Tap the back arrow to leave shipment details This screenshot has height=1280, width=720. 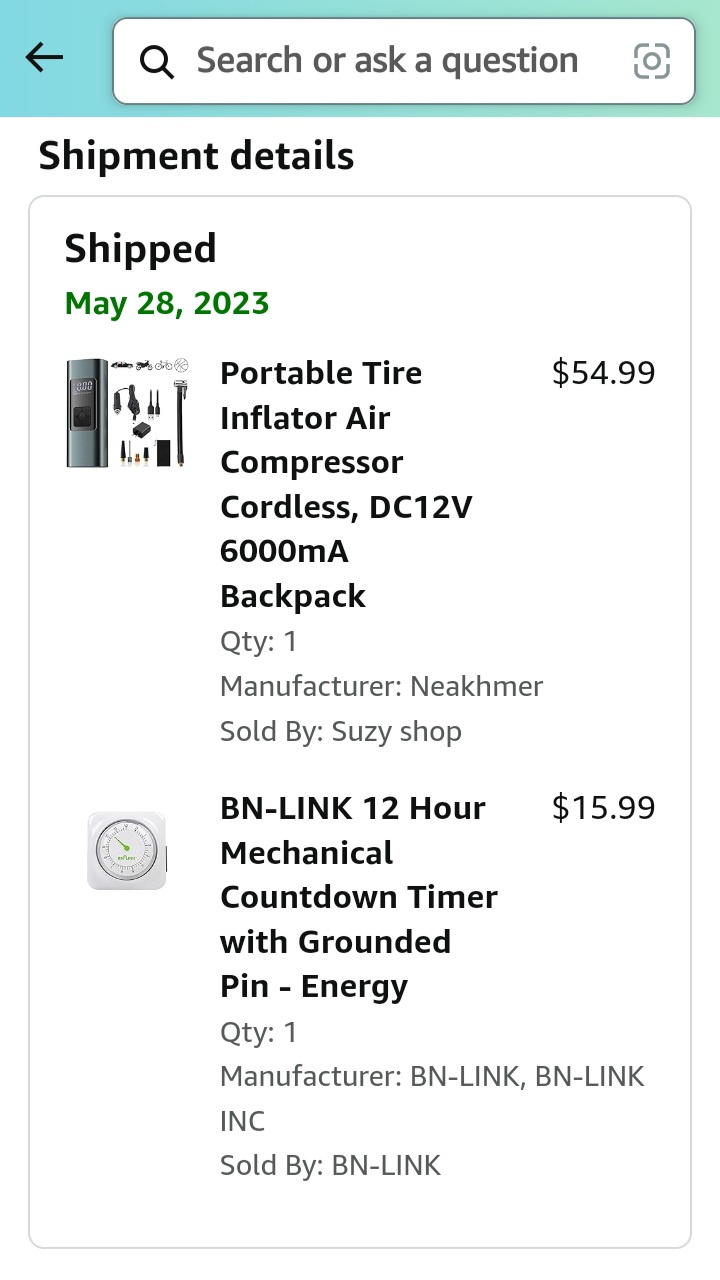(43, 58)
